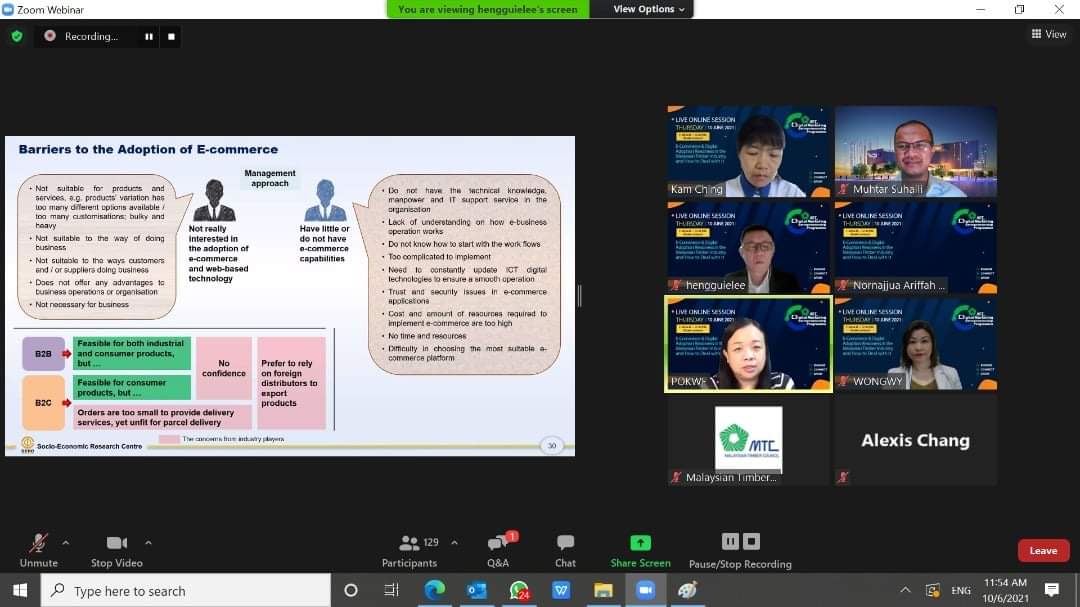This screenshot has width=1080, height=607.
Task: Click 'Socio-Economic Research Centre' footer text
Action: pos(90,446)
